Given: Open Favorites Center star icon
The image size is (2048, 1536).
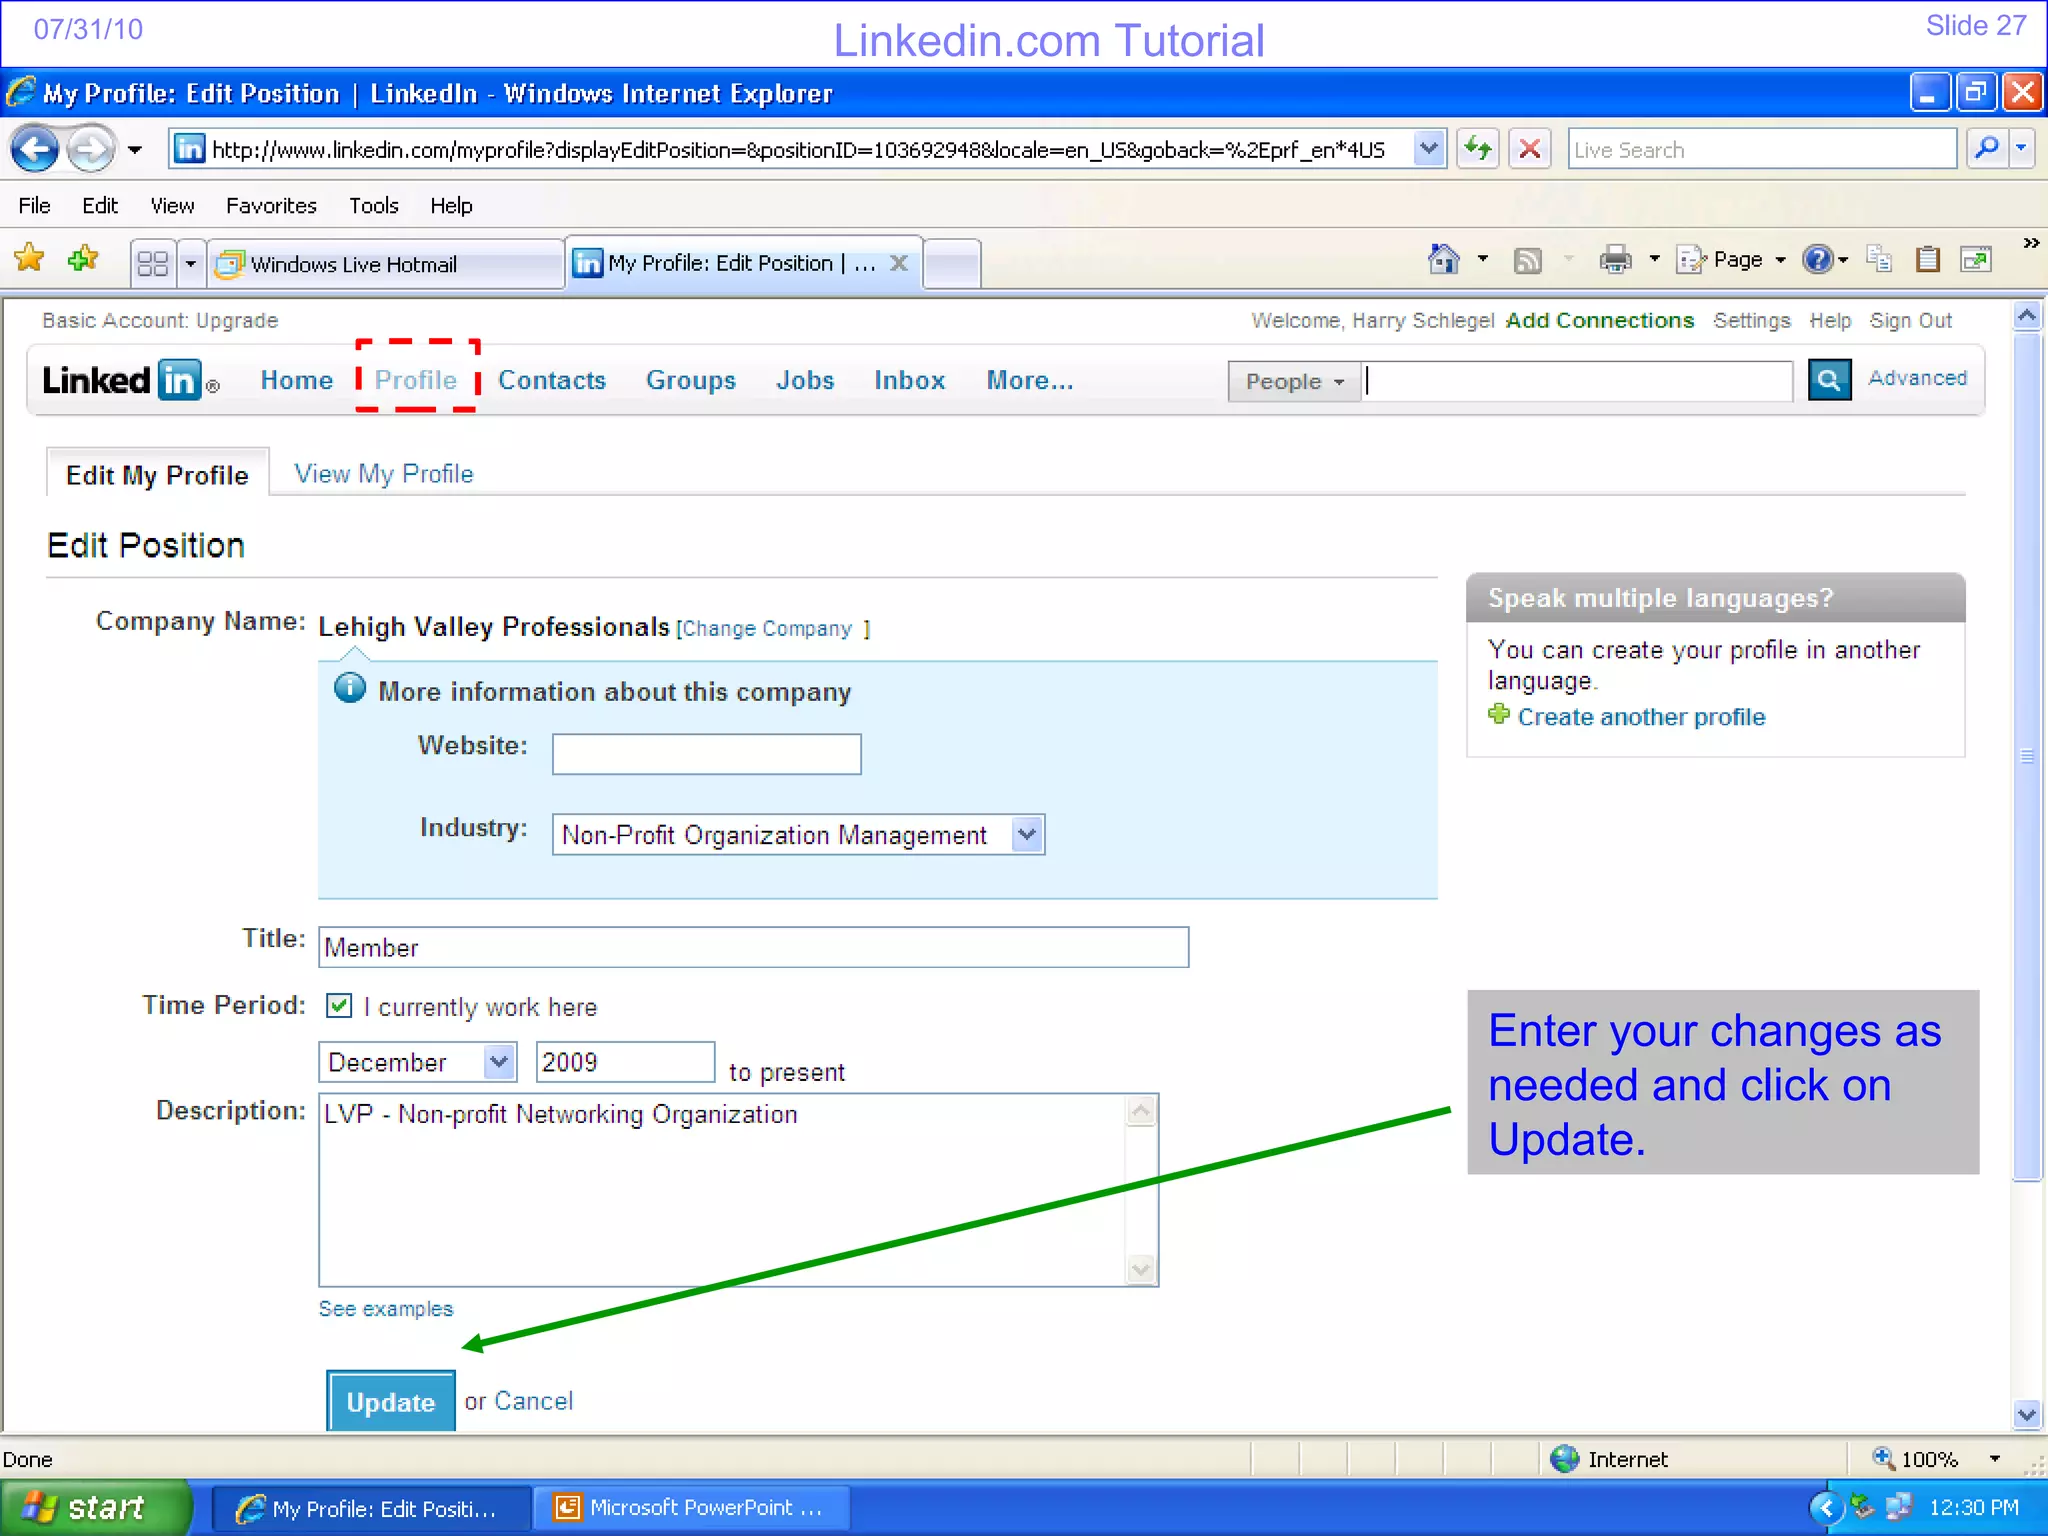Looking at the screenshot, I should coord(30,259).
